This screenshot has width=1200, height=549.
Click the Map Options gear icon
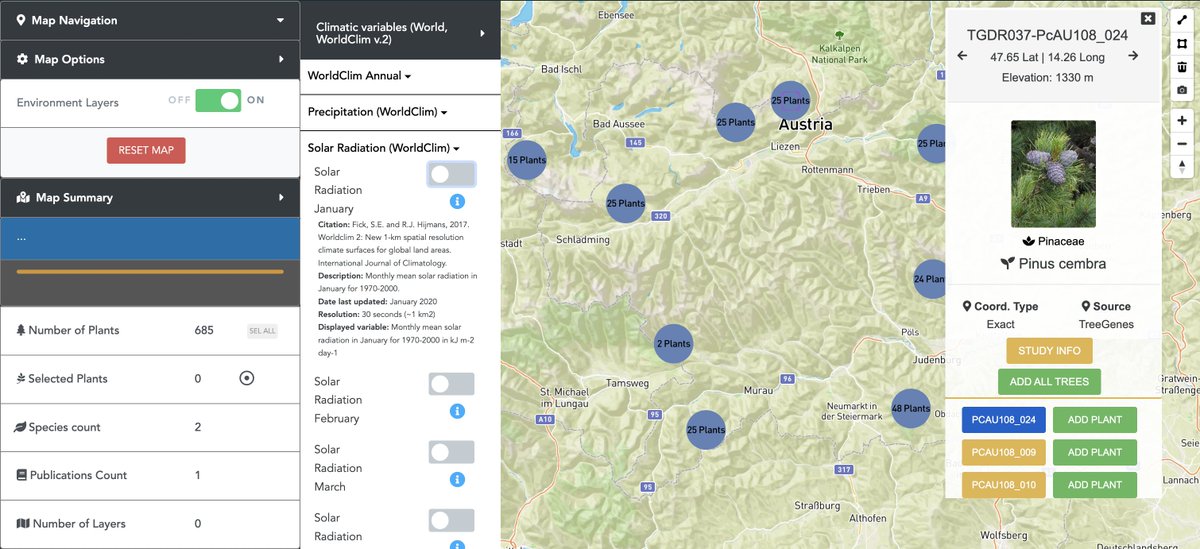(x=22, y=59)
